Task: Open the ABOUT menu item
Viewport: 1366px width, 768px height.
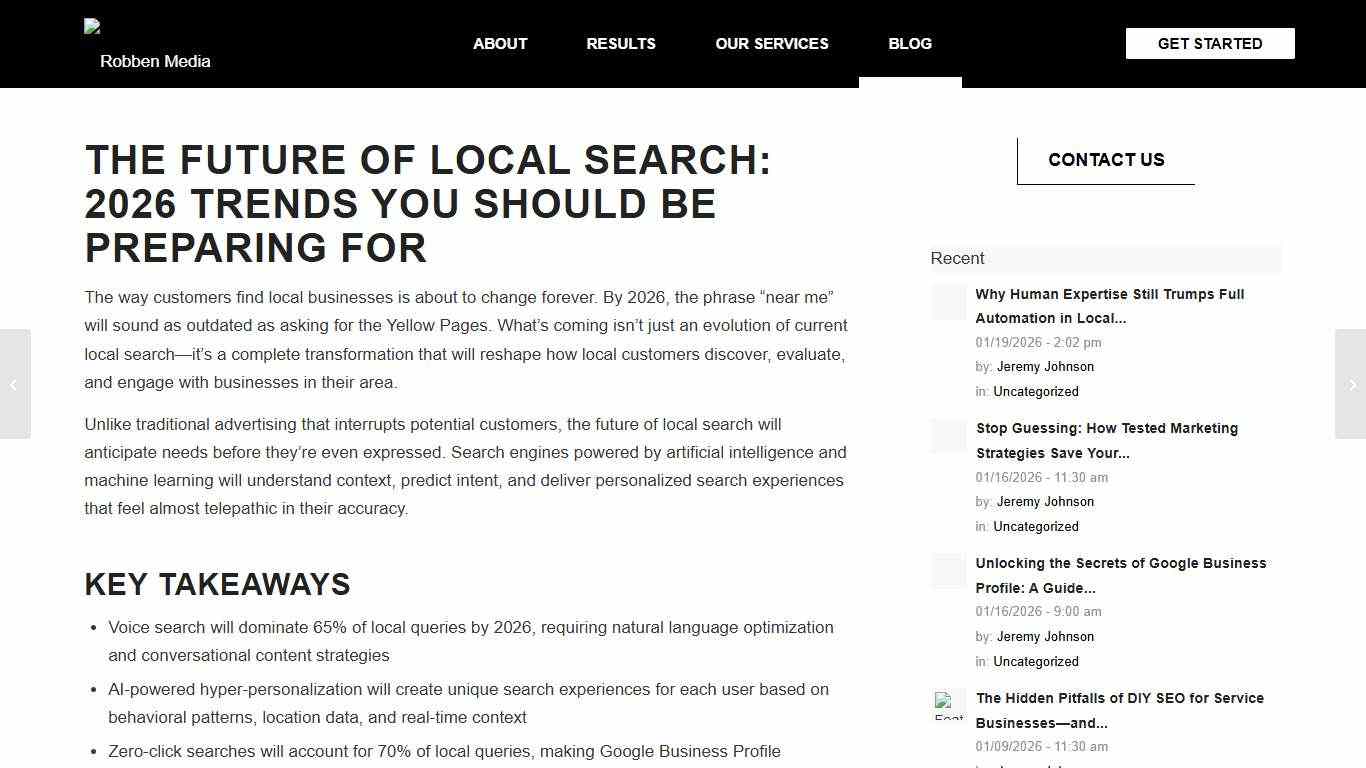Action: coord(500,43)
